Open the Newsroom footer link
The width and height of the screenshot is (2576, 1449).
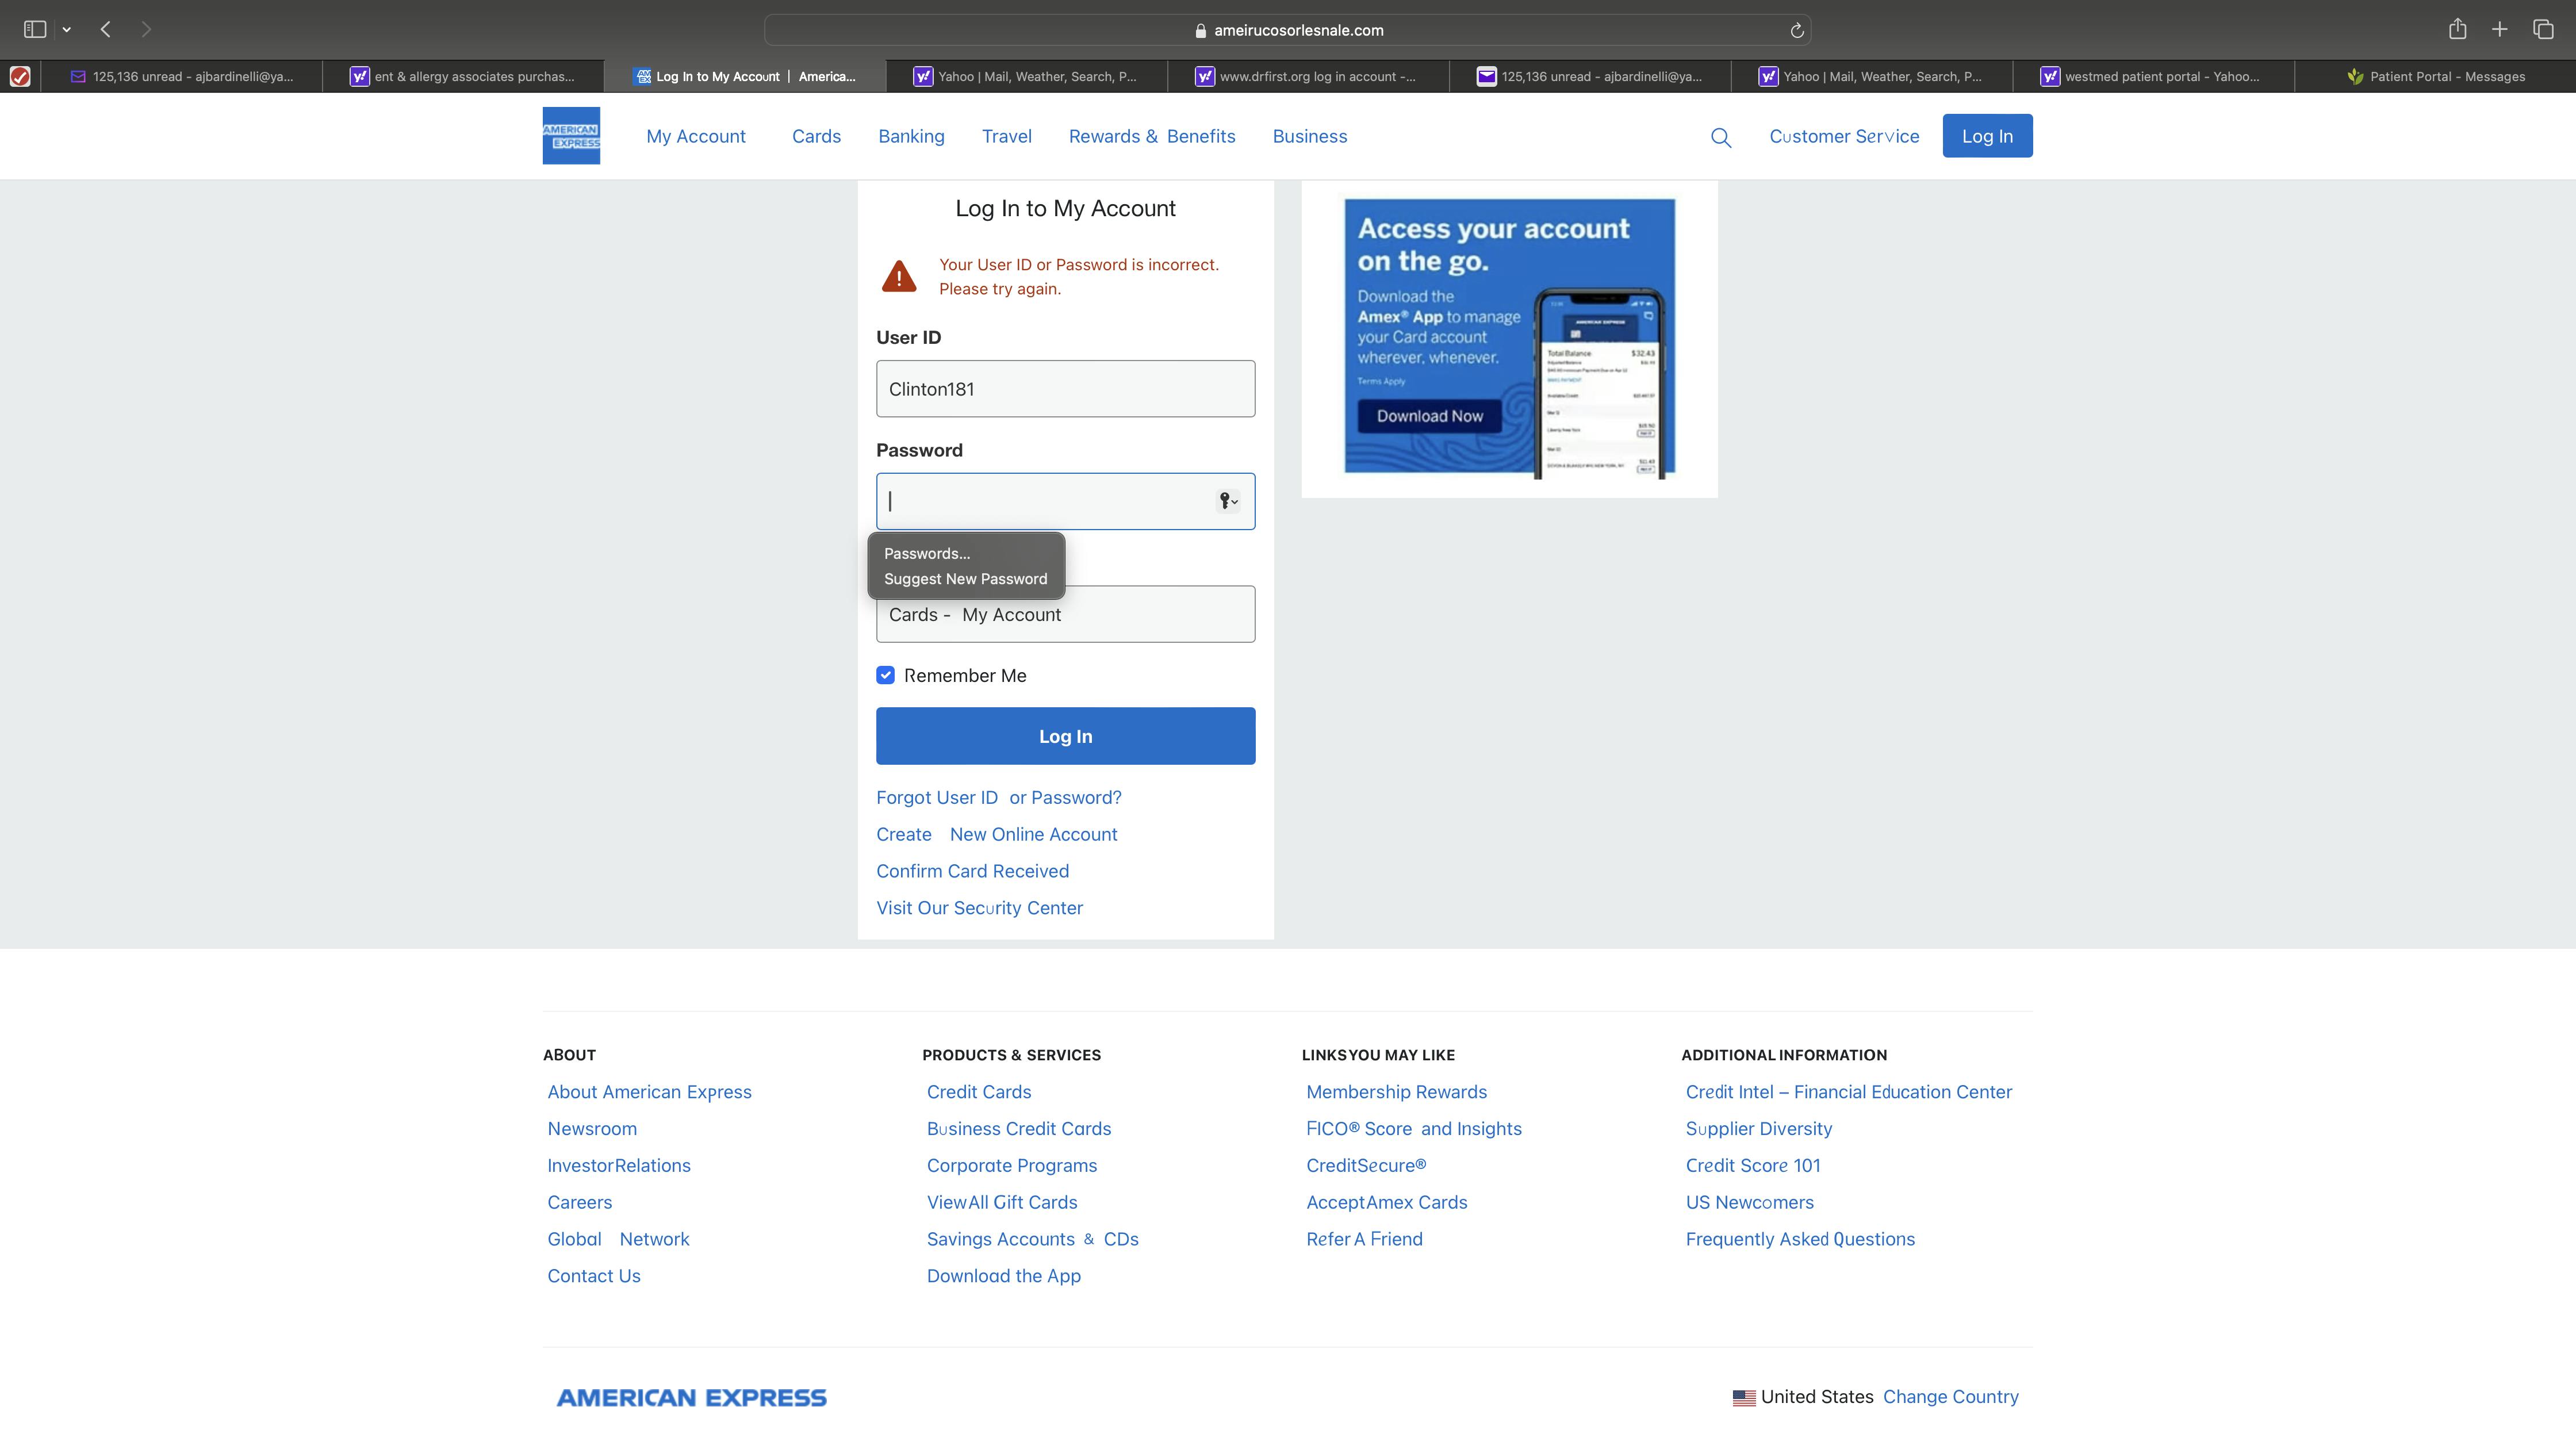(591, 1129)
